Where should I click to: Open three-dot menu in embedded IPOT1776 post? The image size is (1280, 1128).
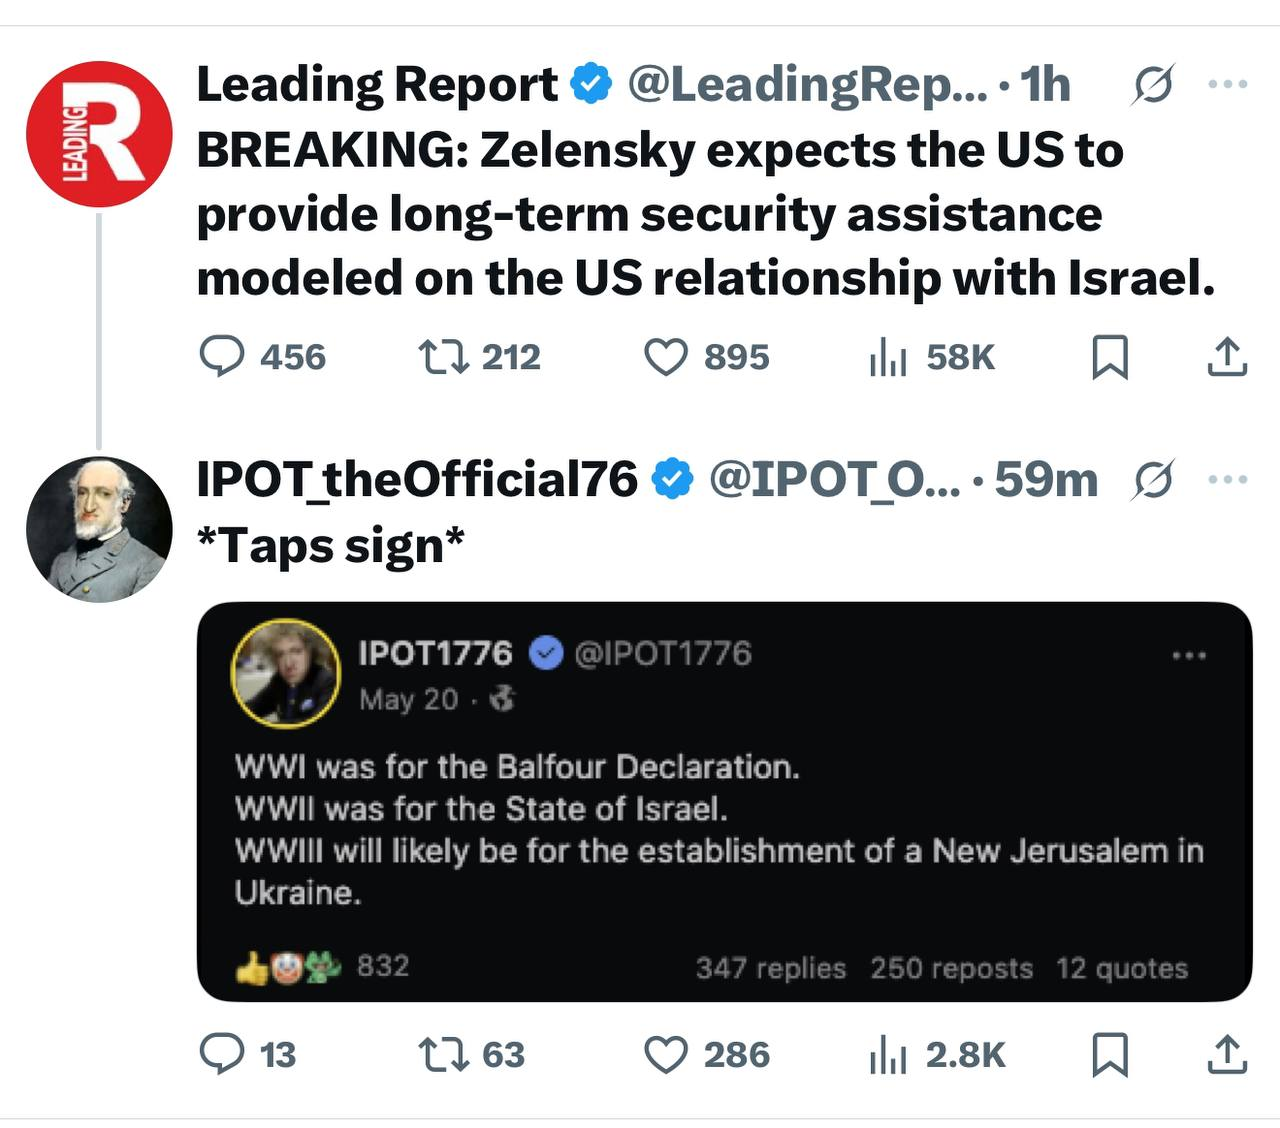tap(1188, 656)
